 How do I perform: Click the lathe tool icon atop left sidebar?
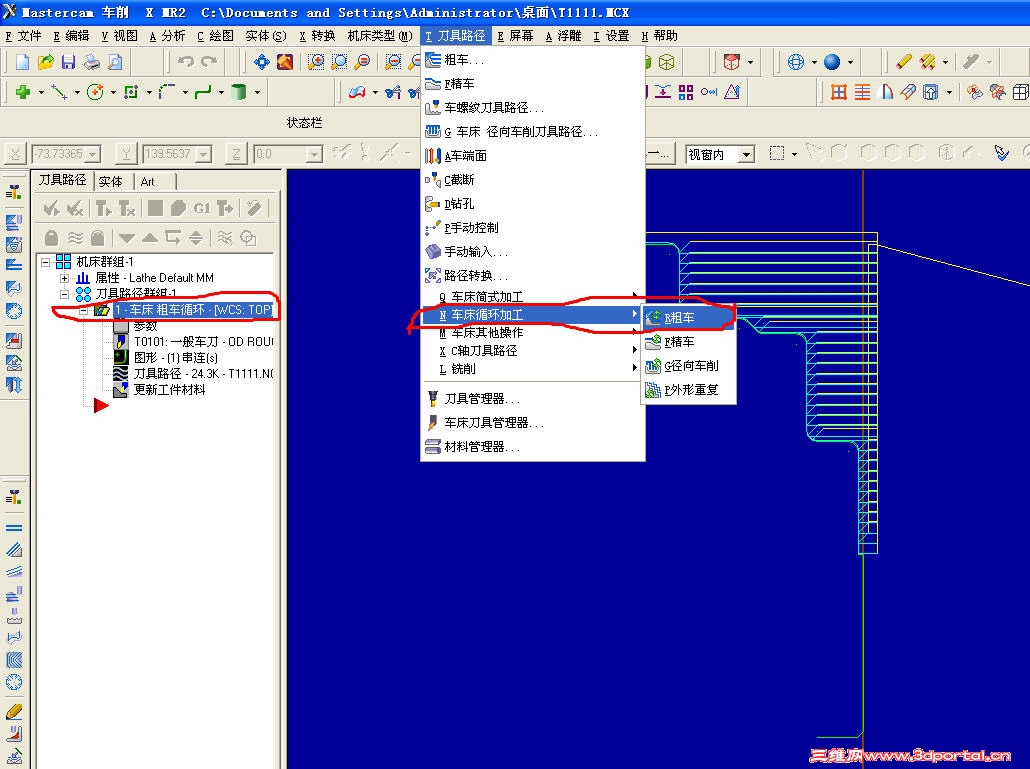tap(14, 192)
